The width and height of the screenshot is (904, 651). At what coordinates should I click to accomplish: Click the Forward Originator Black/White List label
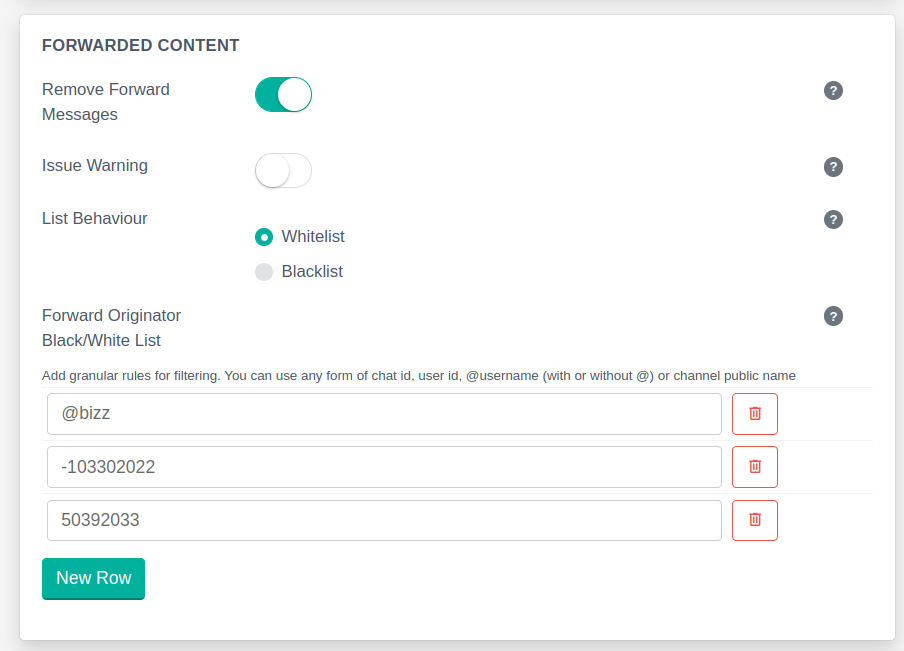(x=111, y=328)
